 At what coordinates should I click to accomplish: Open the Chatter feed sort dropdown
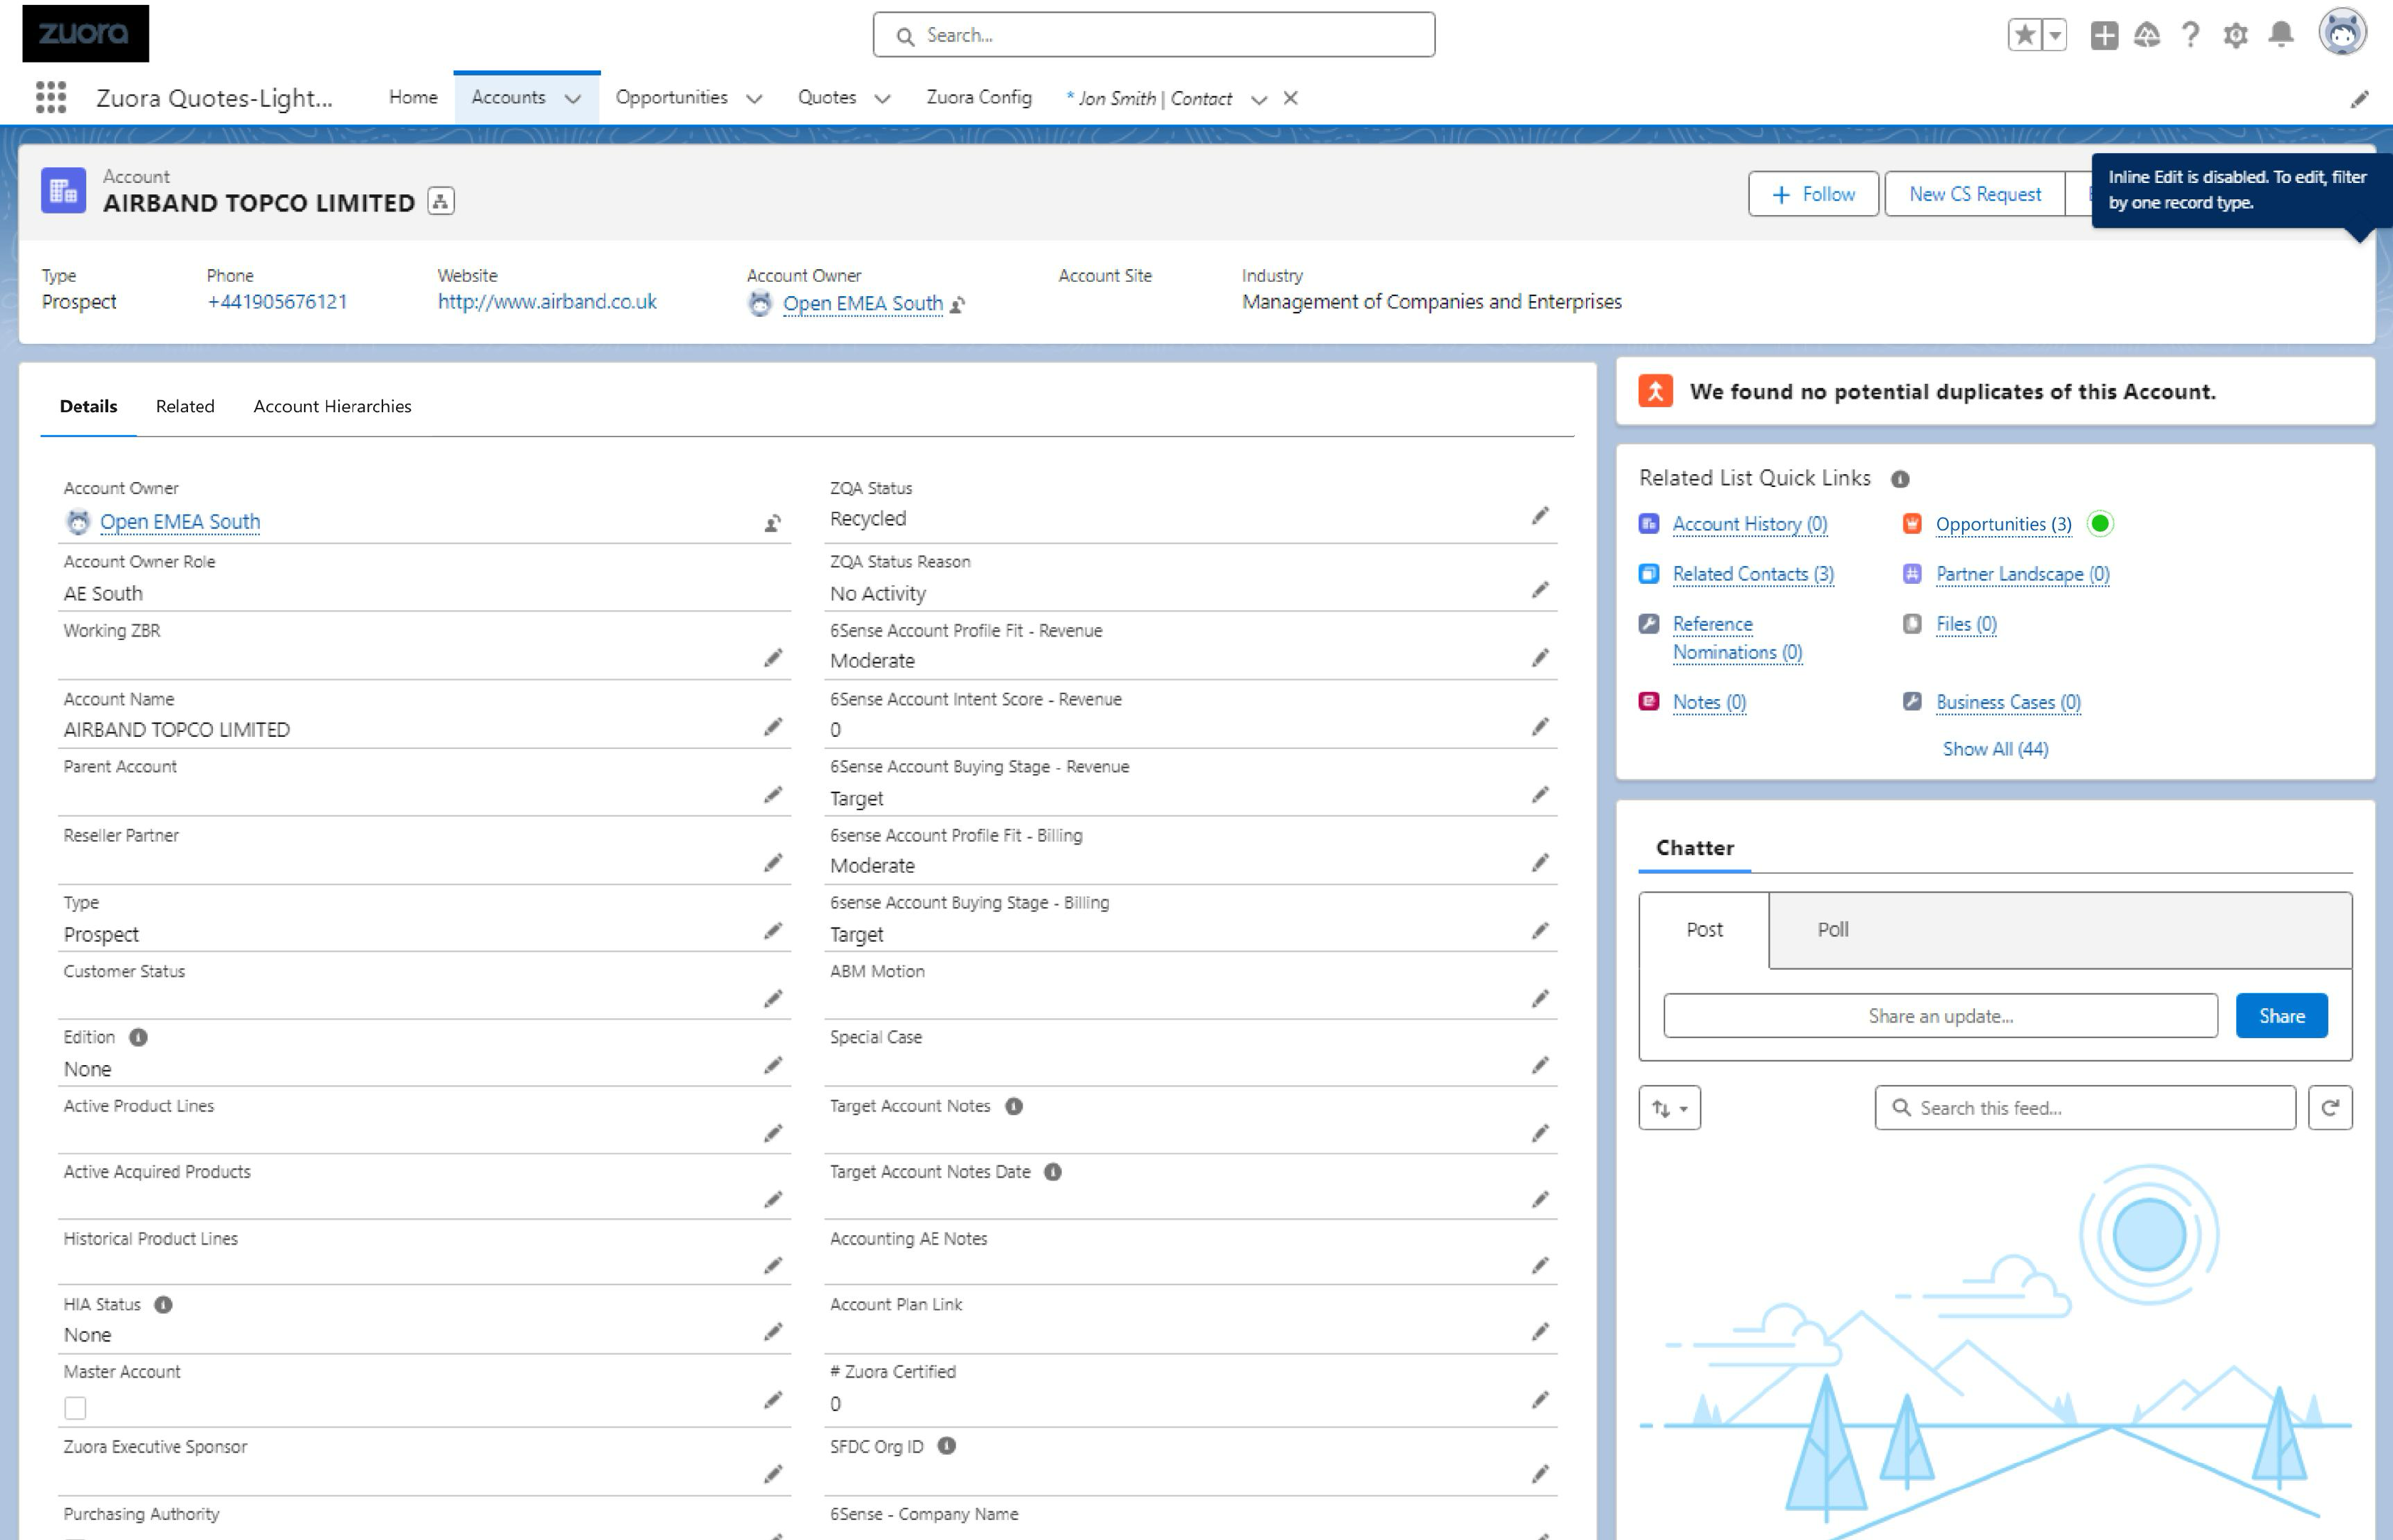[x=1669, y=1107]
